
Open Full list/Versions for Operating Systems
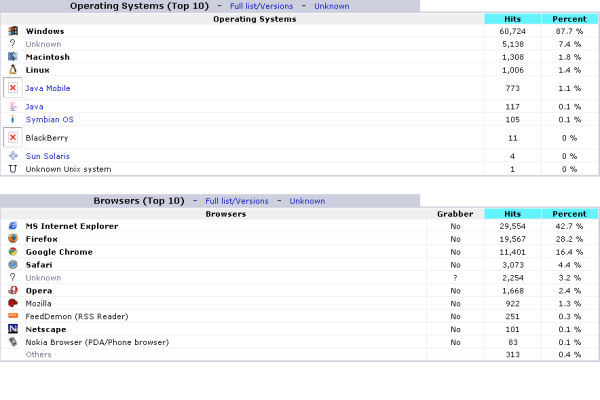261,6
